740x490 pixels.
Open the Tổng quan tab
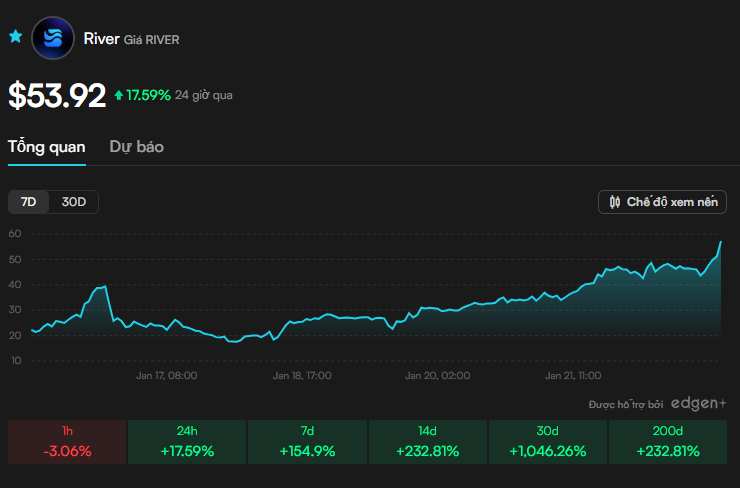click(x=47, y=147)
